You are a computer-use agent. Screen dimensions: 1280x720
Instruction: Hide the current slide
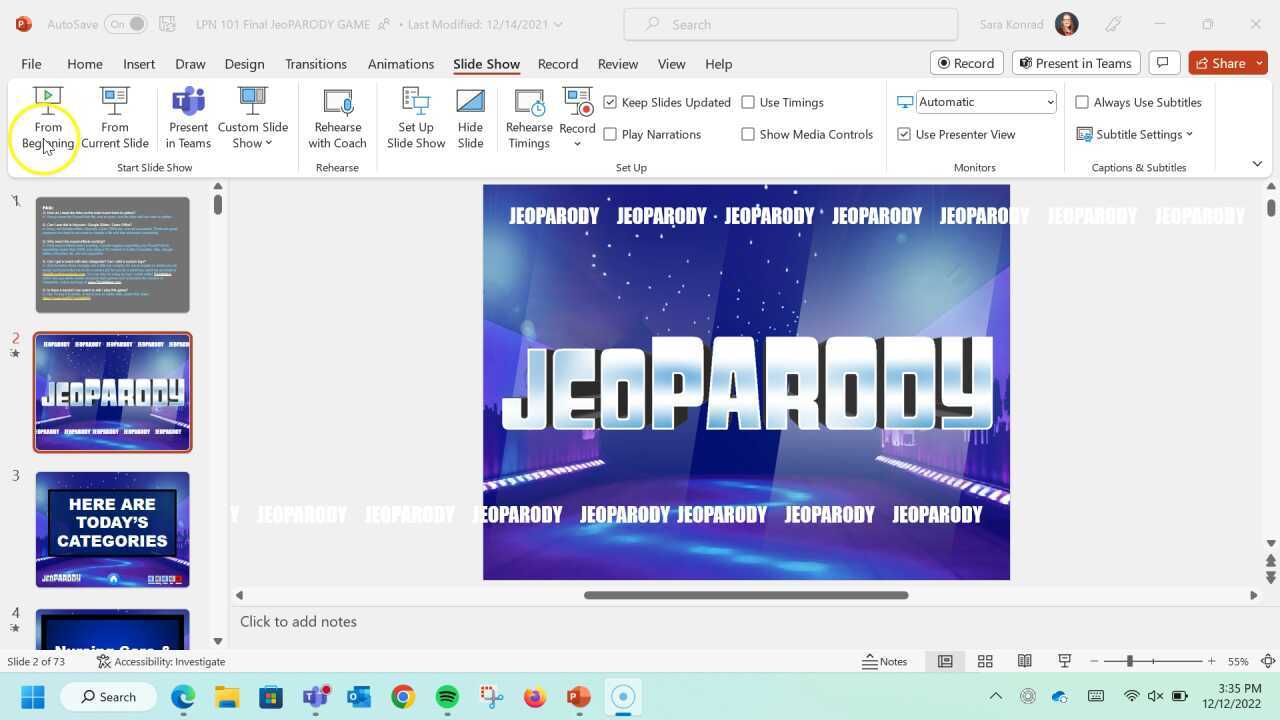470,117
